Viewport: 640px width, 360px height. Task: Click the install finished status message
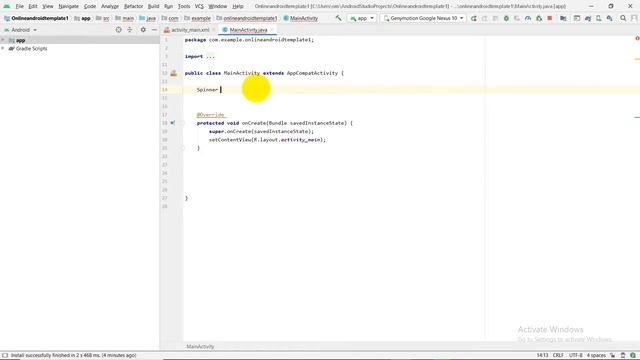click(73, 356)
